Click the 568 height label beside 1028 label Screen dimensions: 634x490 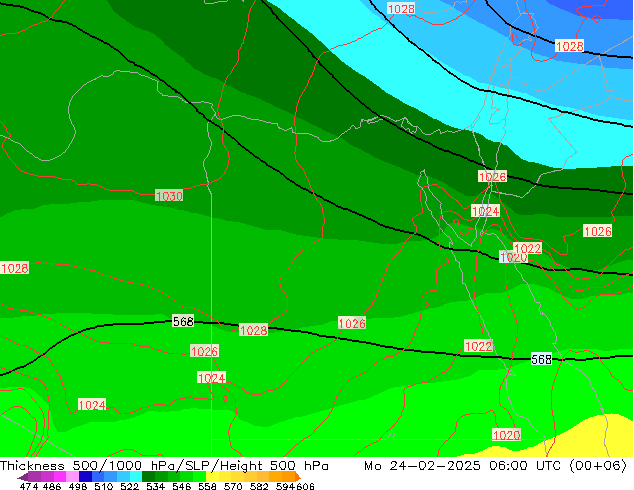[x=183, y=321]
